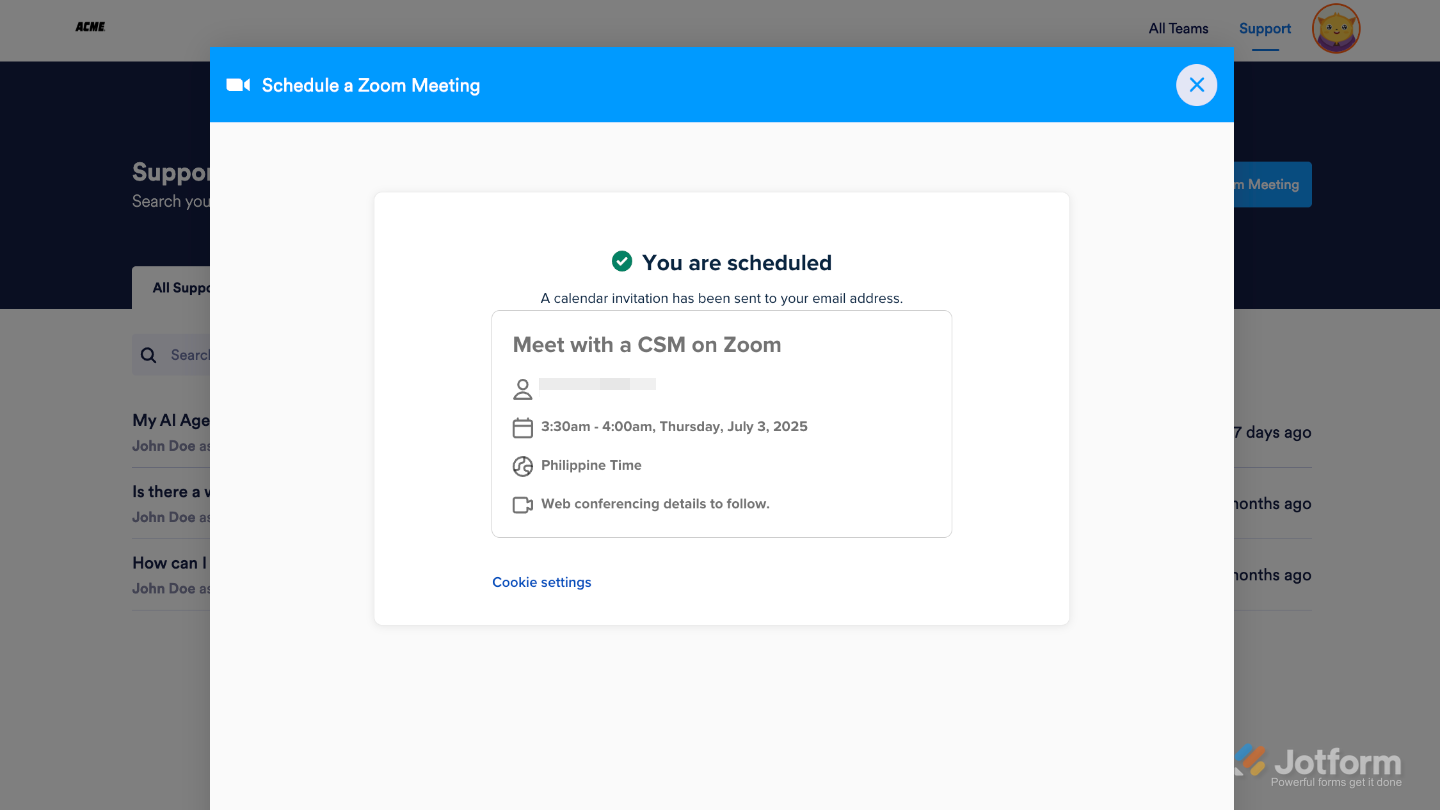This screenshot has width=1440, height=810.
Task: Open the "How can I" support thread
Action: pos(169,563)
